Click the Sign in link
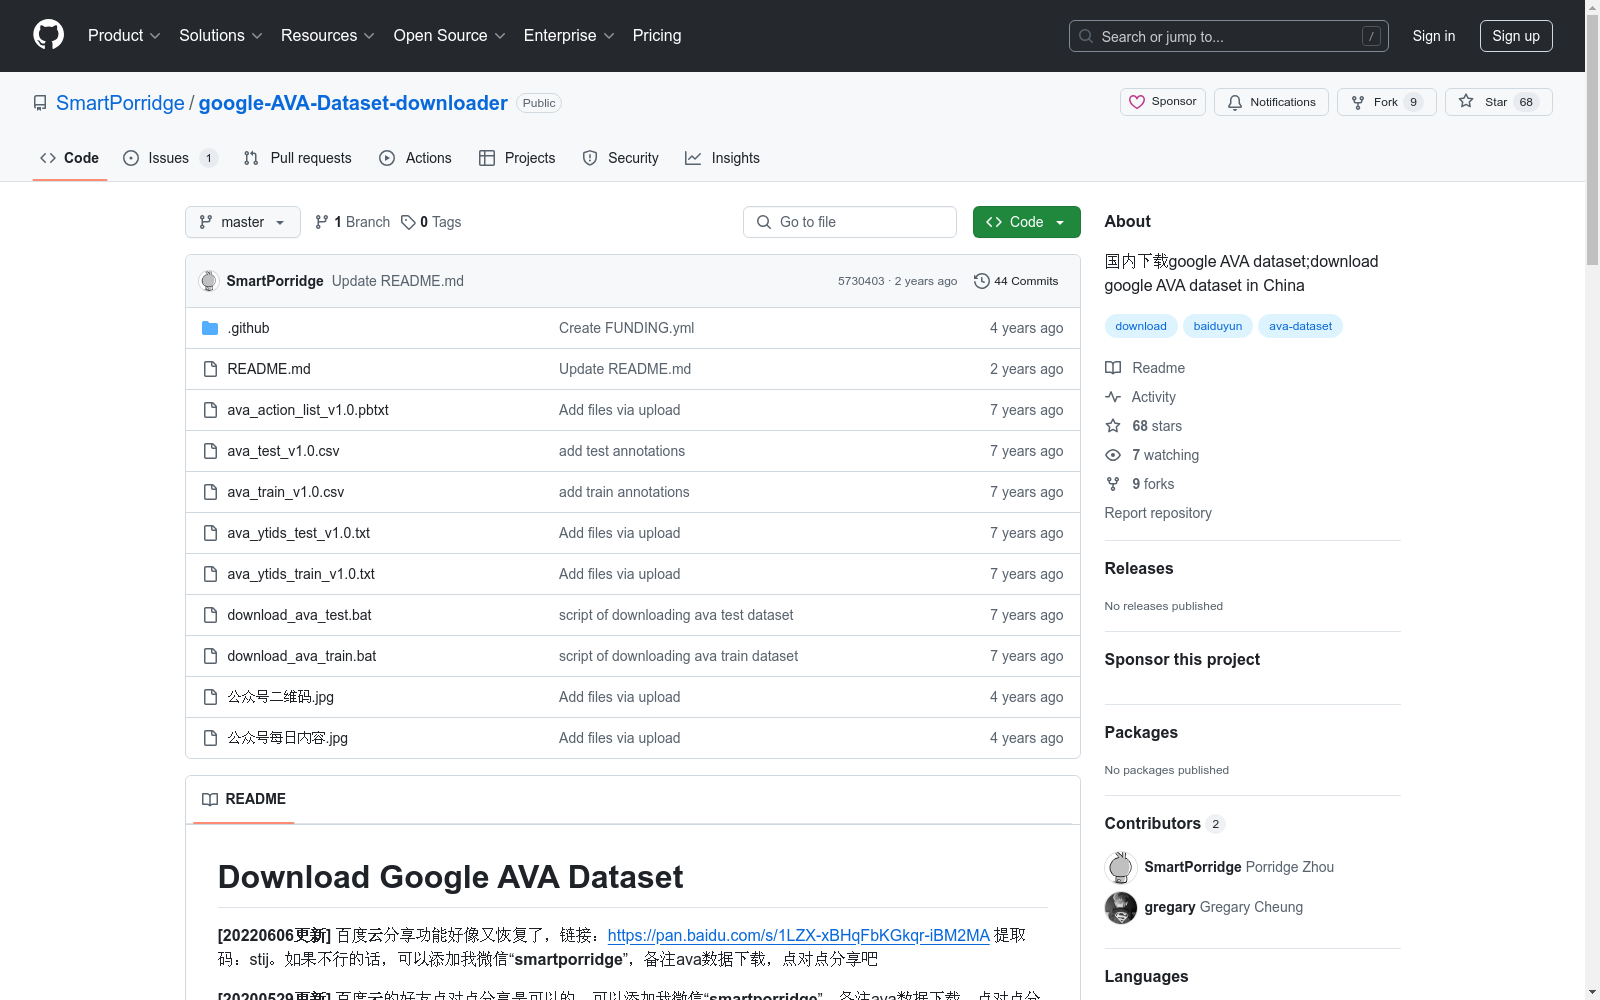The width and height of the screenshot is (1600, 1000). pyautogui.click(x=1434, y=36)
